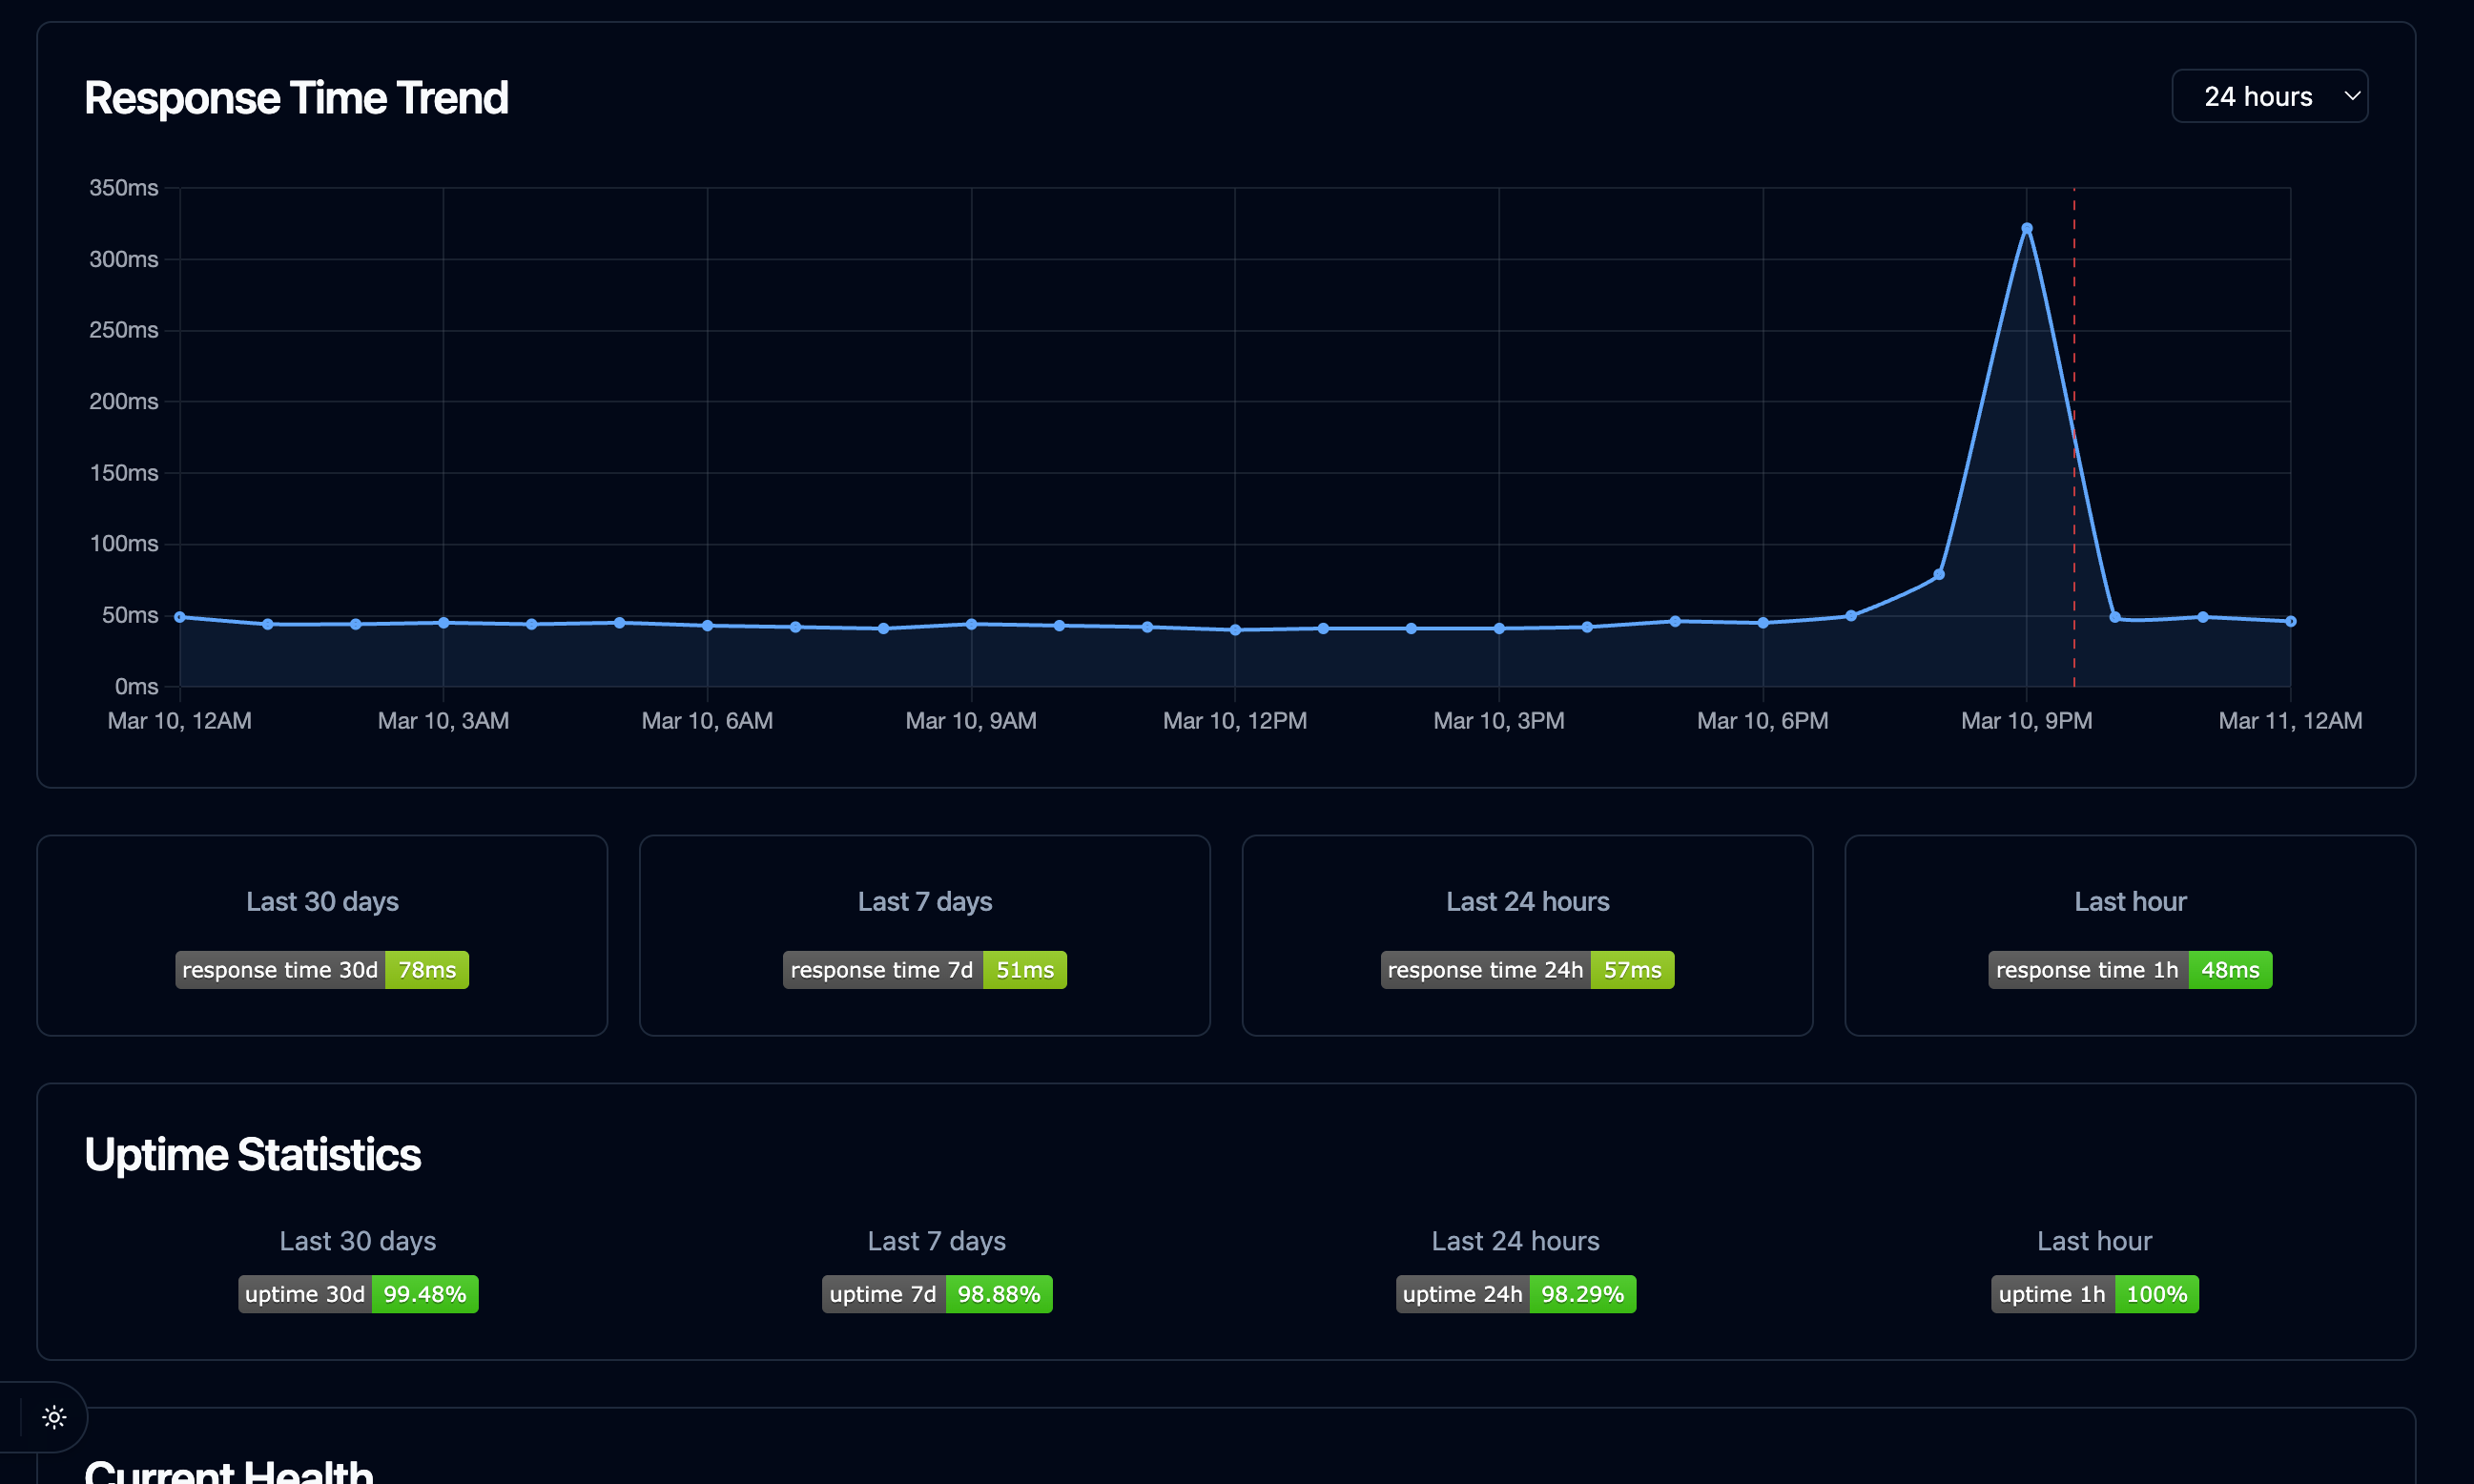Click the peak data point near 9PM
Image resolution: width=2474 pixels, height=1484 pixels.
[2026, 229]
